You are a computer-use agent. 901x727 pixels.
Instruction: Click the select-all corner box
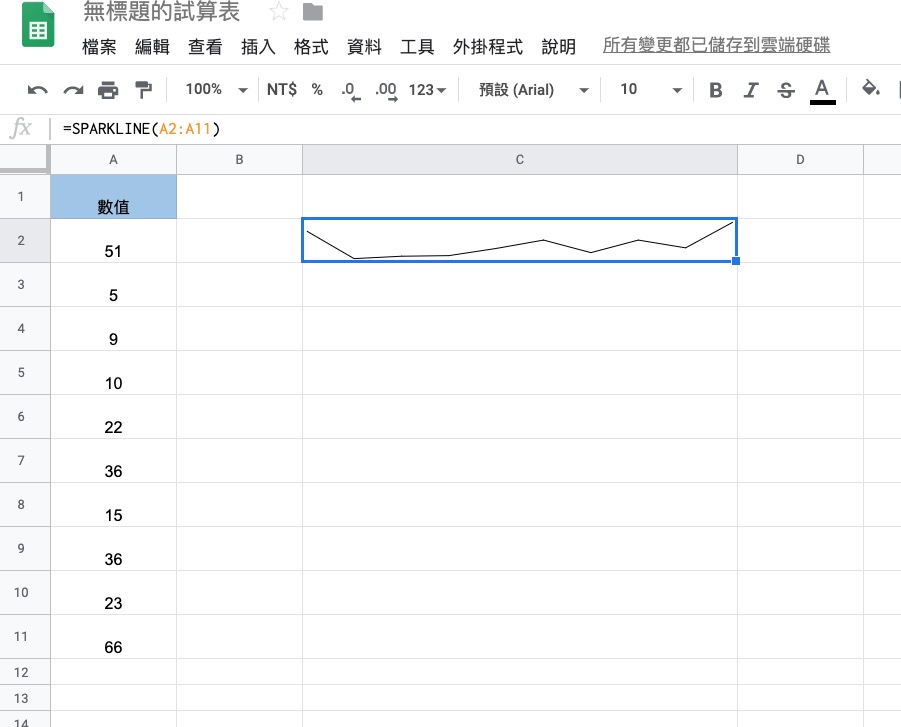(24, 159)
